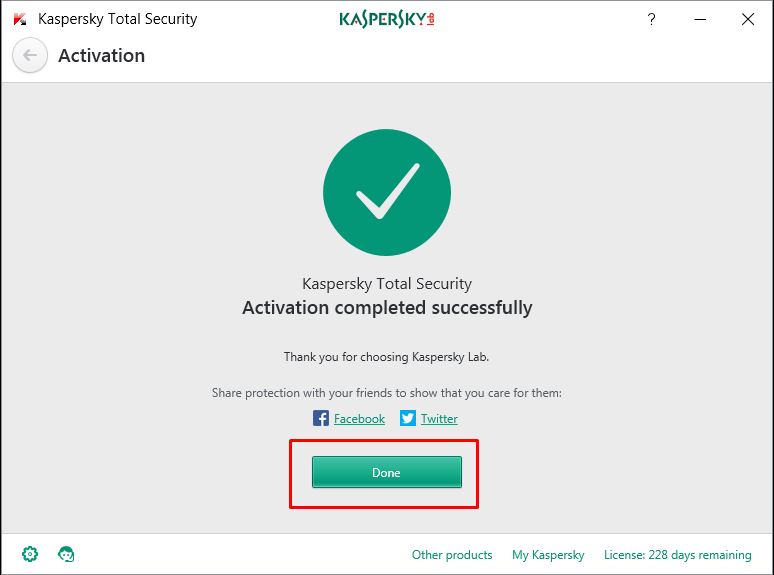774x575 pixels.
Task: Click the large green checkmark circle
Action: point(387,192)
